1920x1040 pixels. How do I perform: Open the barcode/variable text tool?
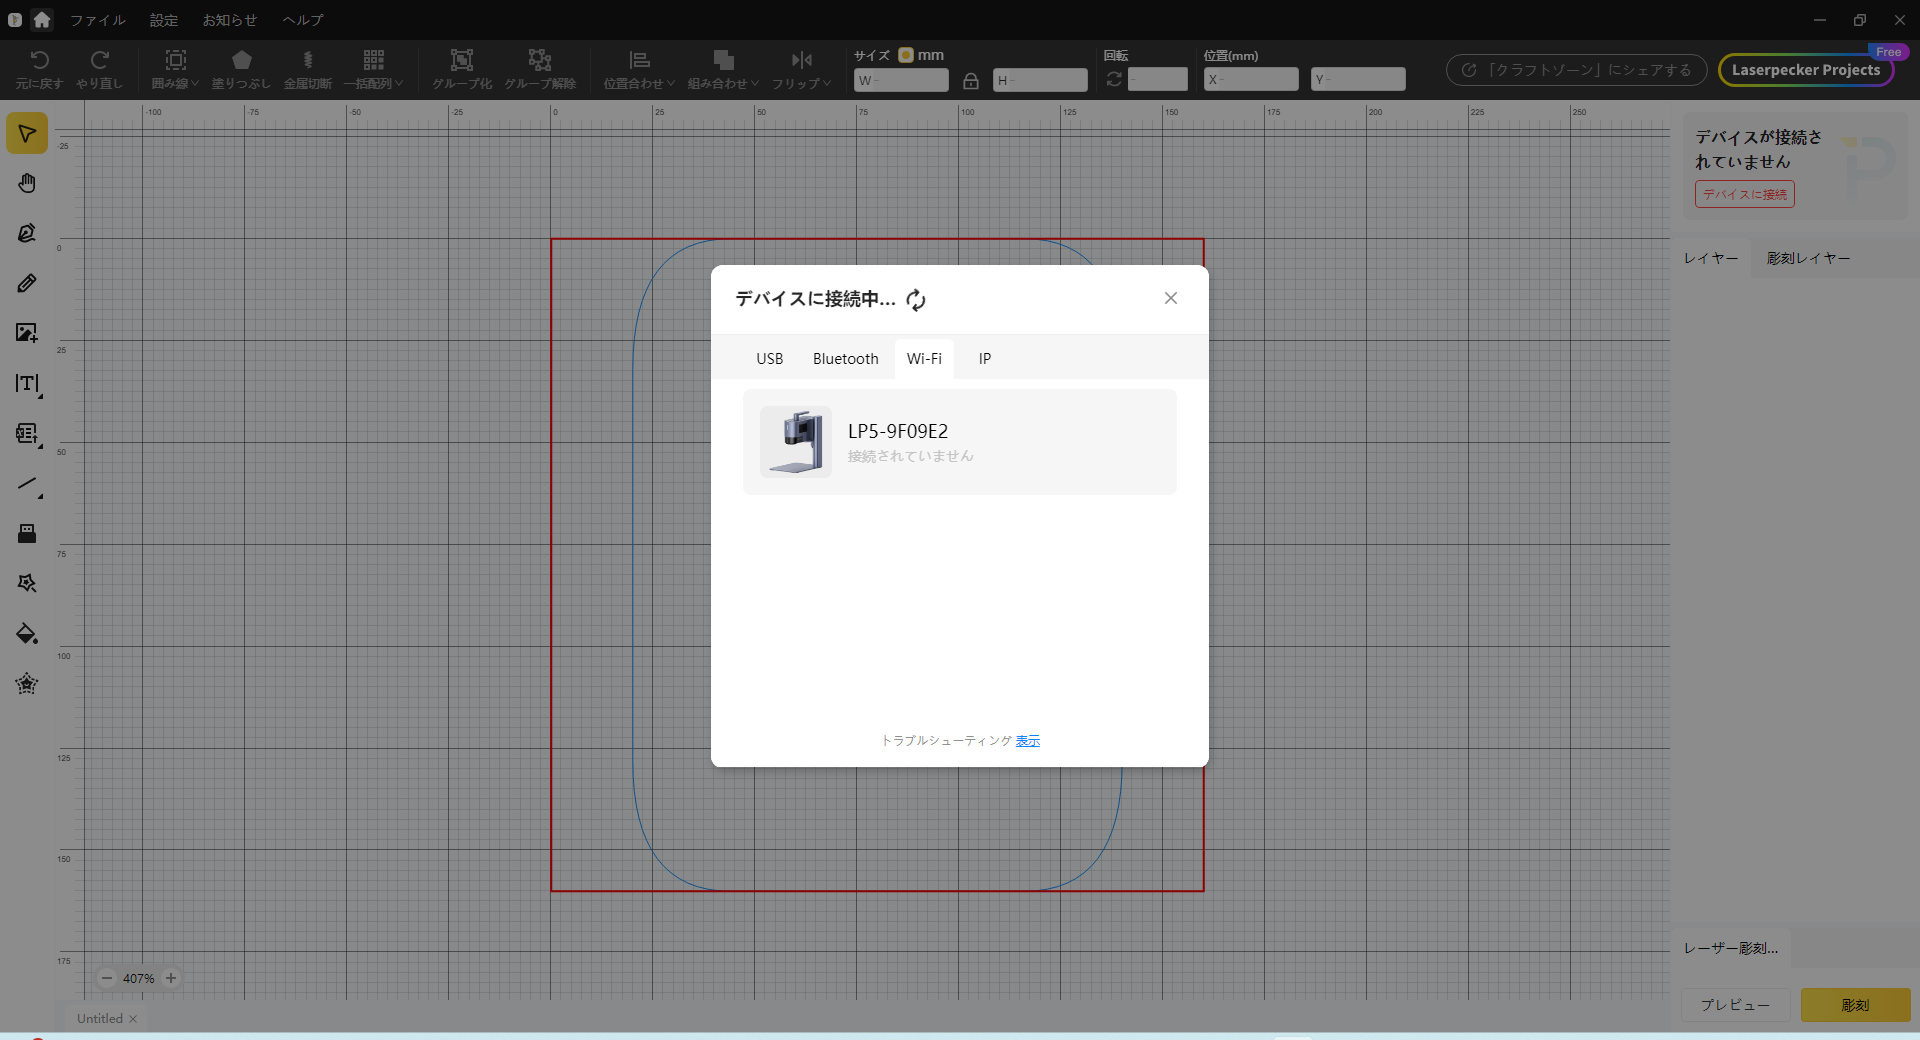tap(27, 434)
